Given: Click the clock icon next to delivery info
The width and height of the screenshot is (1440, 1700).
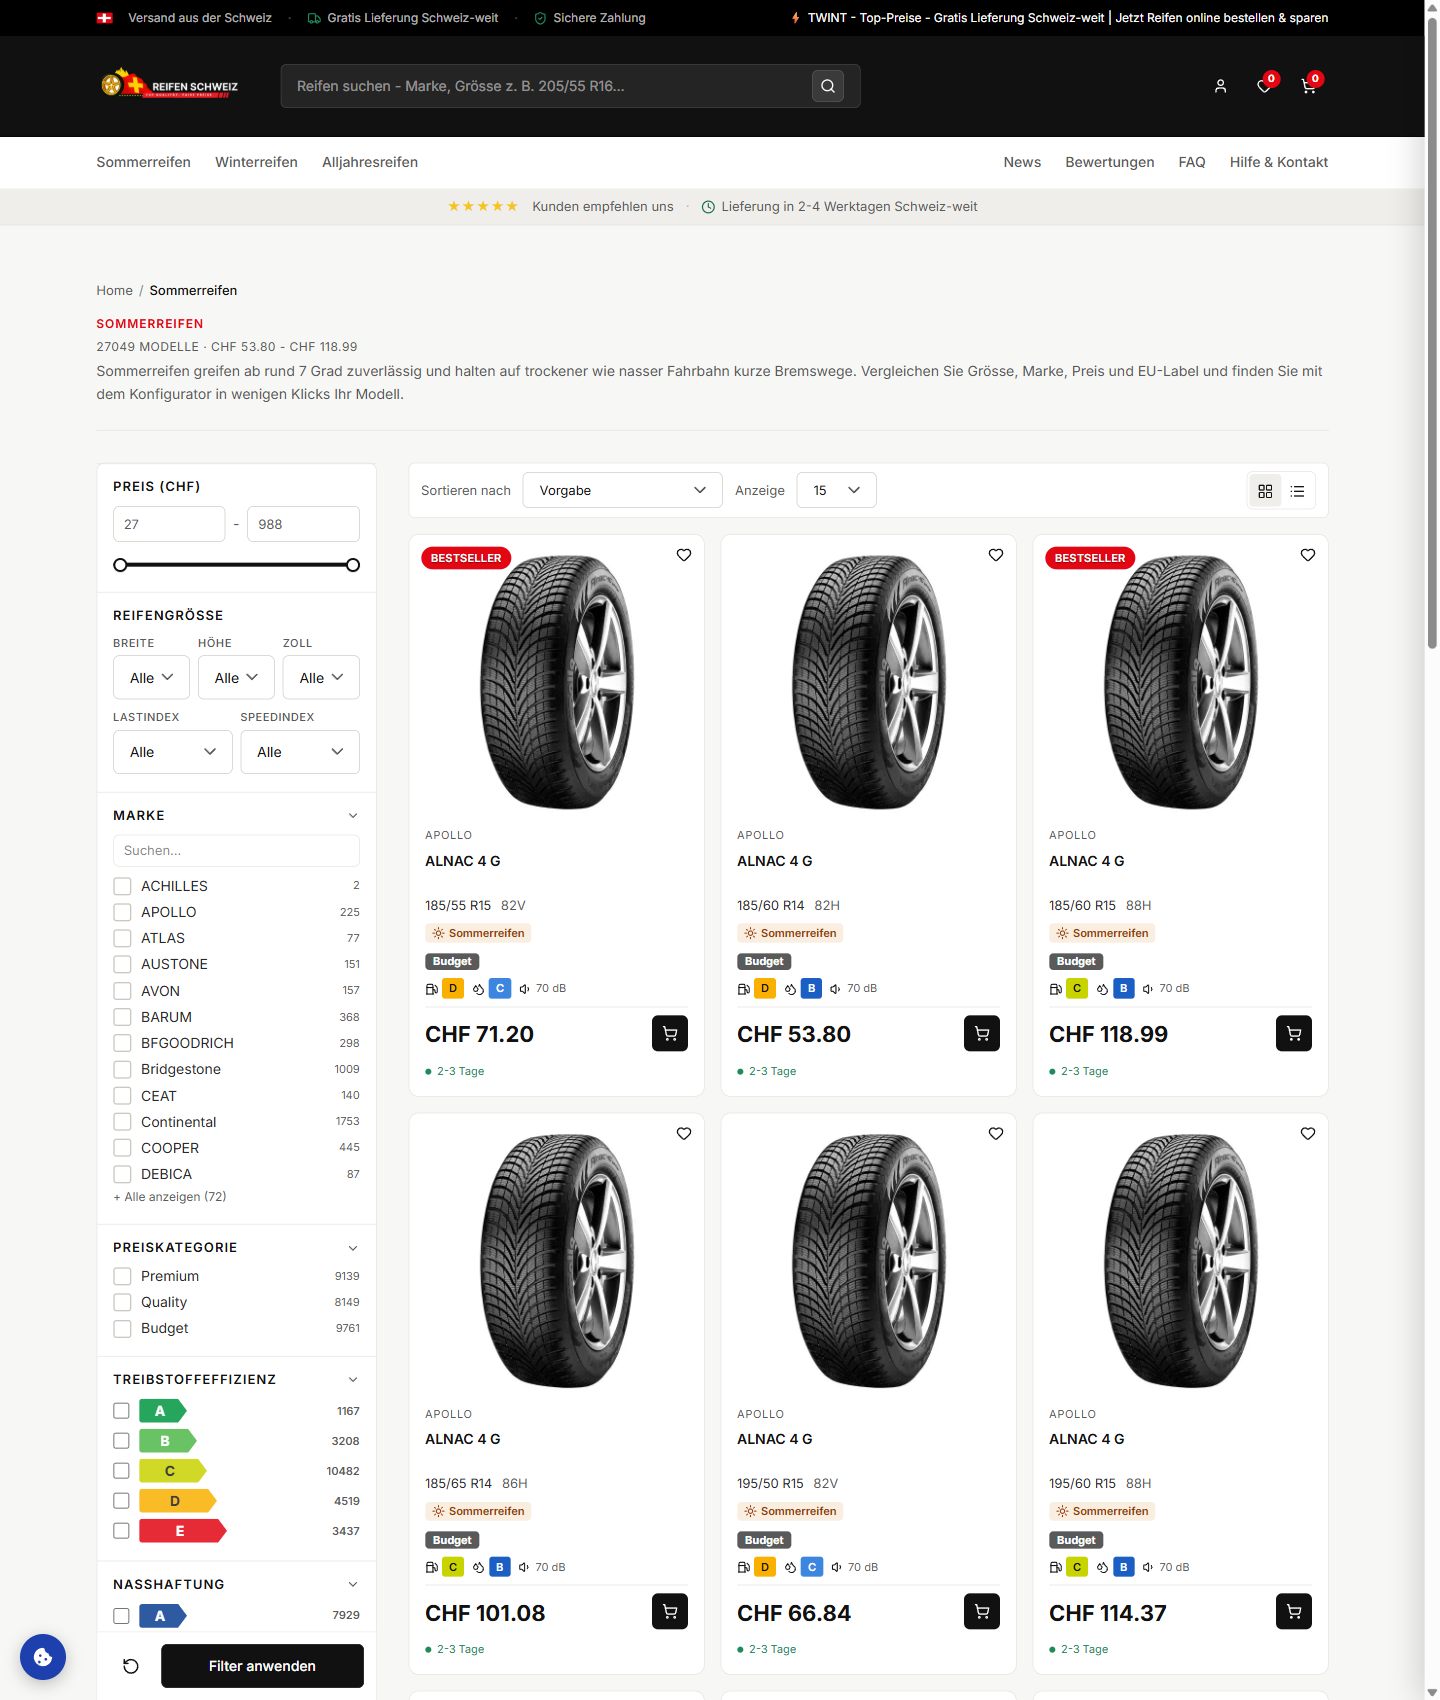Looking at the screenshot, I should 708,207.
